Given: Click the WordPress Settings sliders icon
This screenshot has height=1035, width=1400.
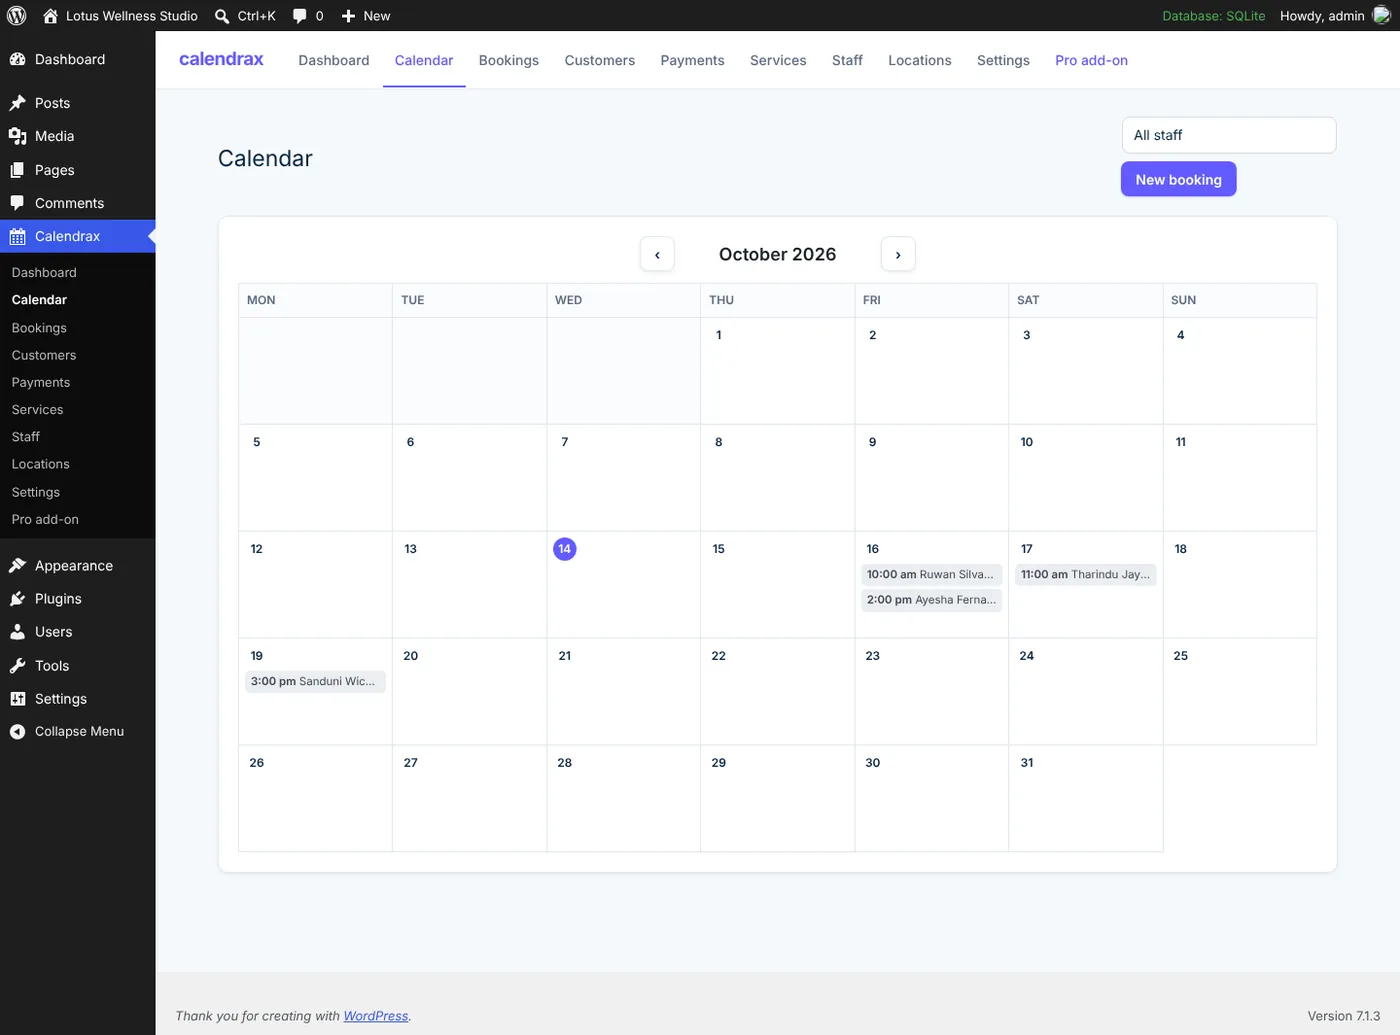Looking at the screenshot, I should point(18,698).
